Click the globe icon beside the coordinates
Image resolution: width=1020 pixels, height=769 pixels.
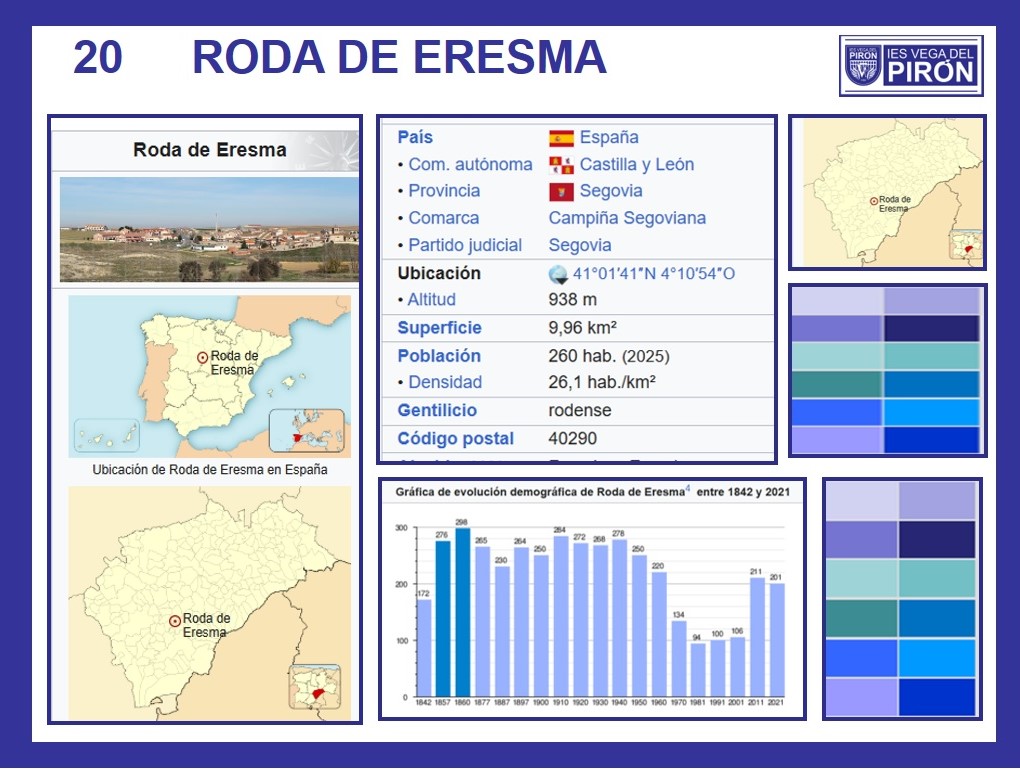click(558, 274)
